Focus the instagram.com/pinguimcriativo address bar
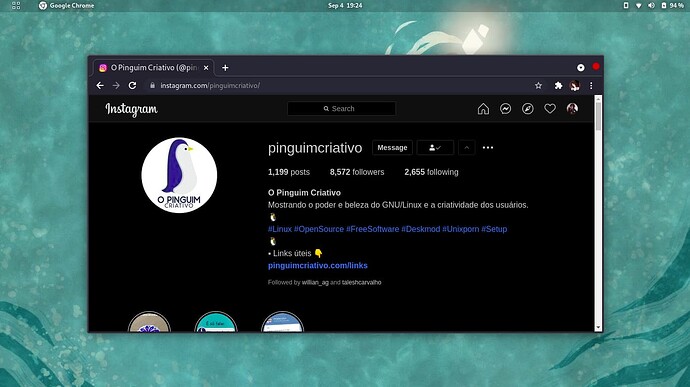 tap(339, 85)
